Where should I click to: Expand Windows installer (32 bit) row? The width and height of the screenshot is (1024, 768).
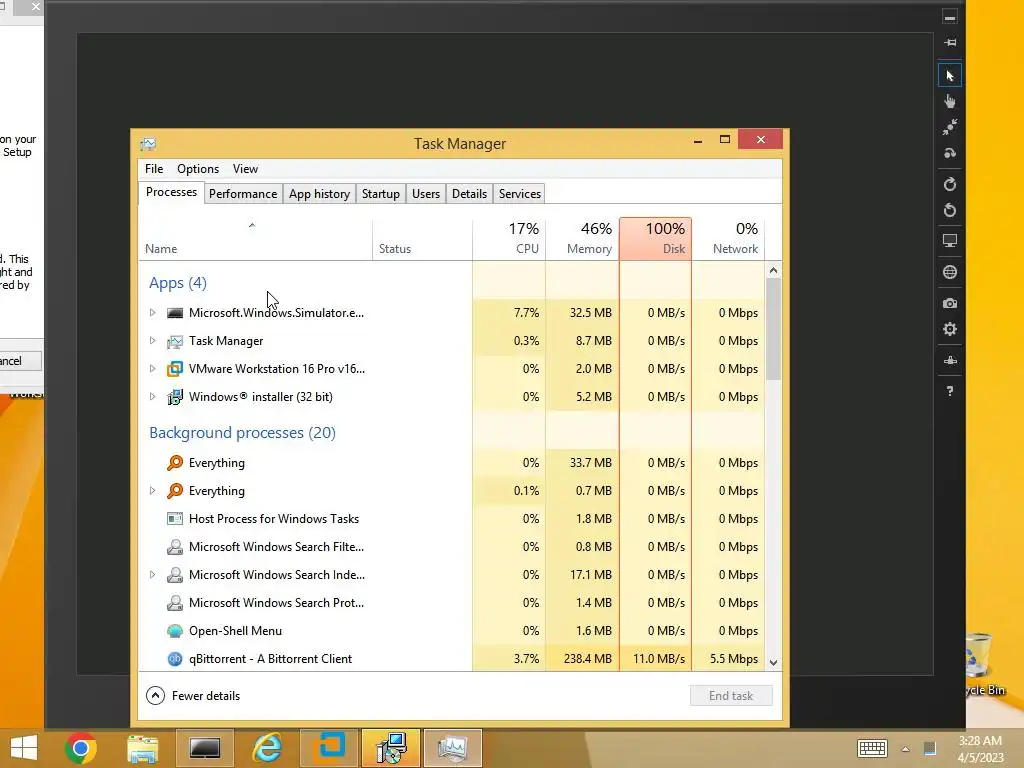coord(152,397)
